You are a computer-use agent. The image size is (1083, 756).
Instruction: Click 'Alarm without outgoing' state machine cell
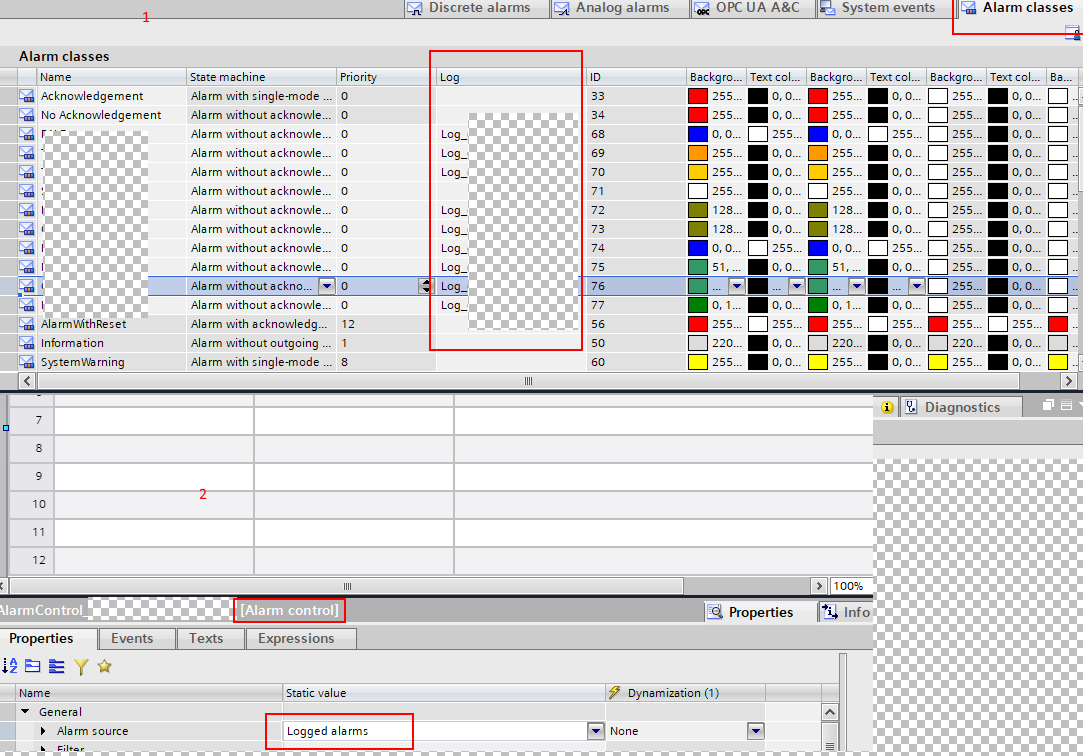pyautogui.click(x=261, y=343)
